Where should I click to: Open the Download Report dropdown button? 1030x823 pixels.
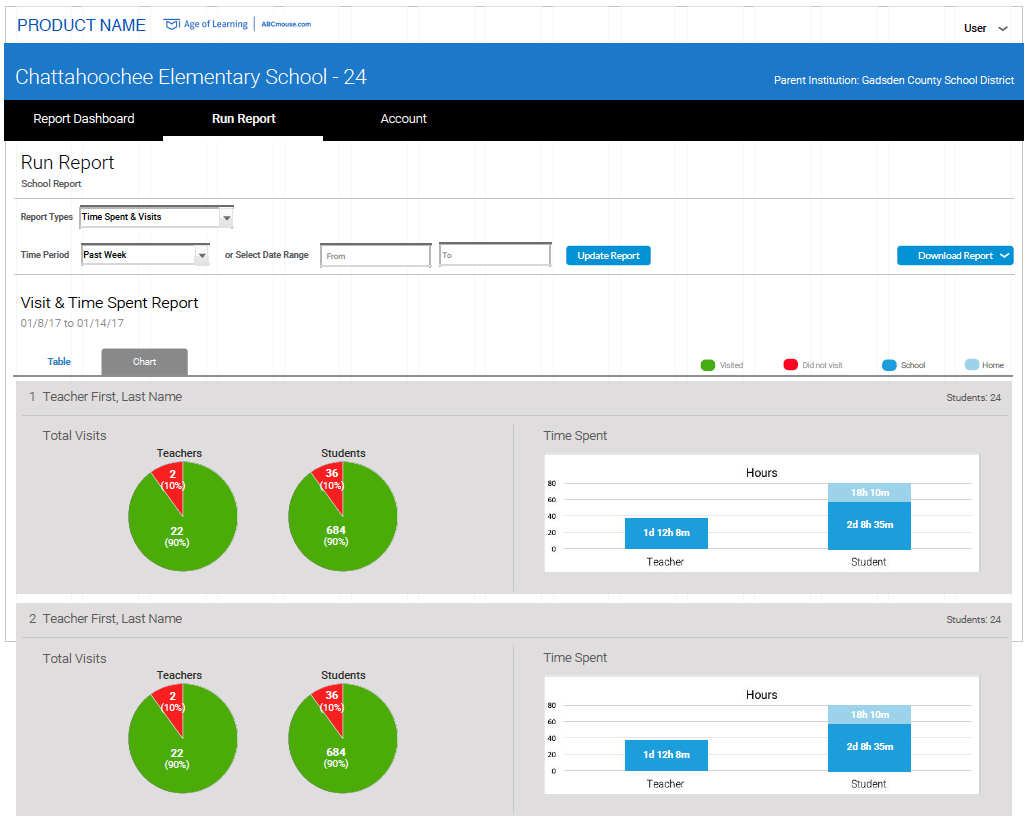pyautogui.click(x=955, y=256)
